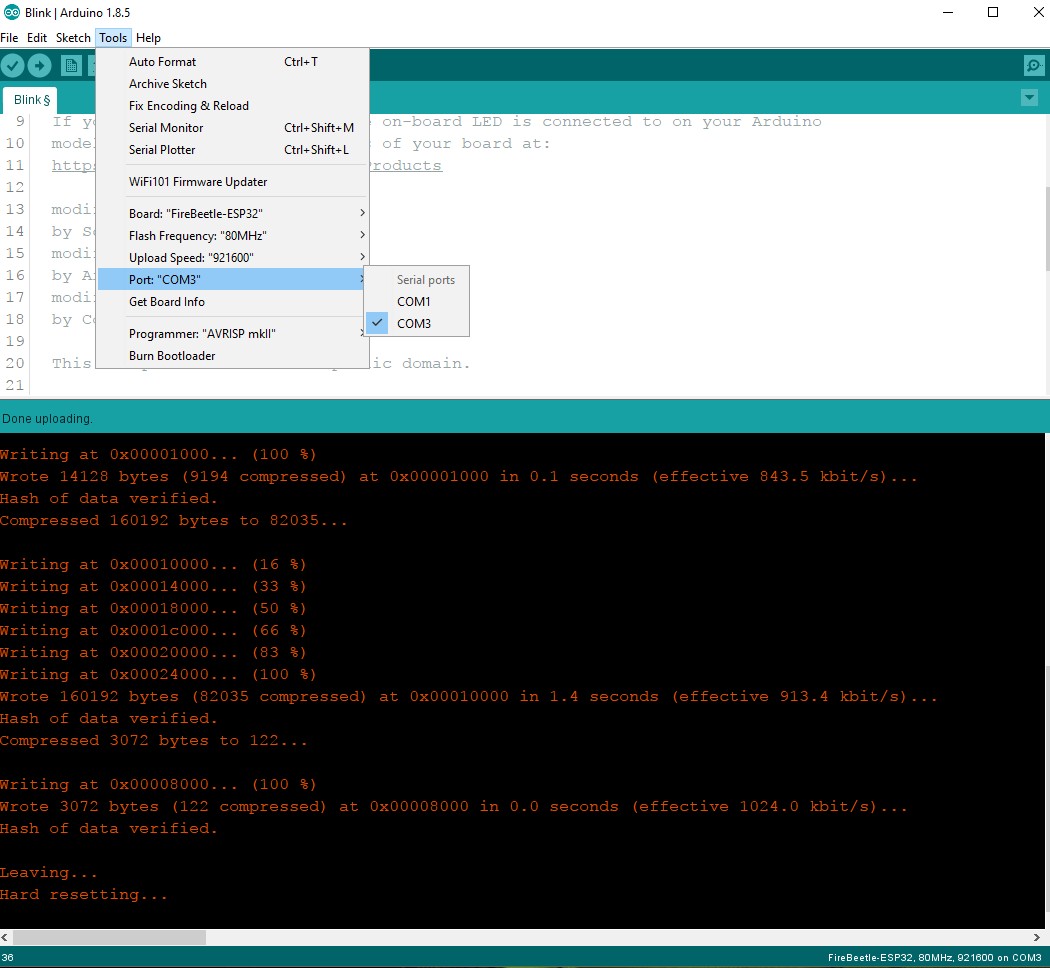The width and height of the screenshot is (1050, 968).
Task: Expand the Upload Speed "921600" submenu
Action: 233,258
